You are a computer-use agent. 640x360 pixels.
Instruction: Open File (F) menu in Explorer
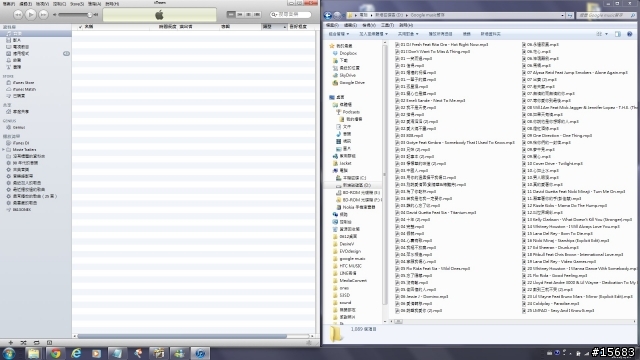pyautogui.click(x=332, y=25)
